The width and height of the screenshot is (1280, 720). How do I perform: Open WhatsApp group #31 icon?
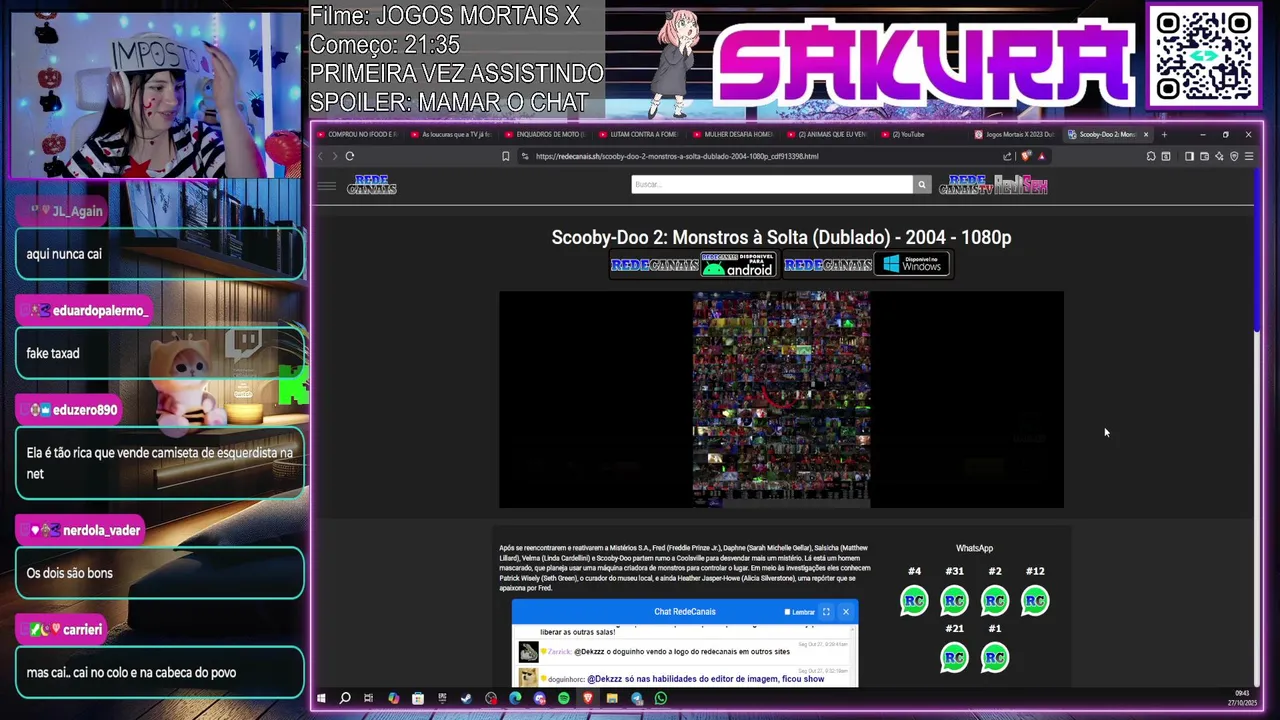point(954,601)
